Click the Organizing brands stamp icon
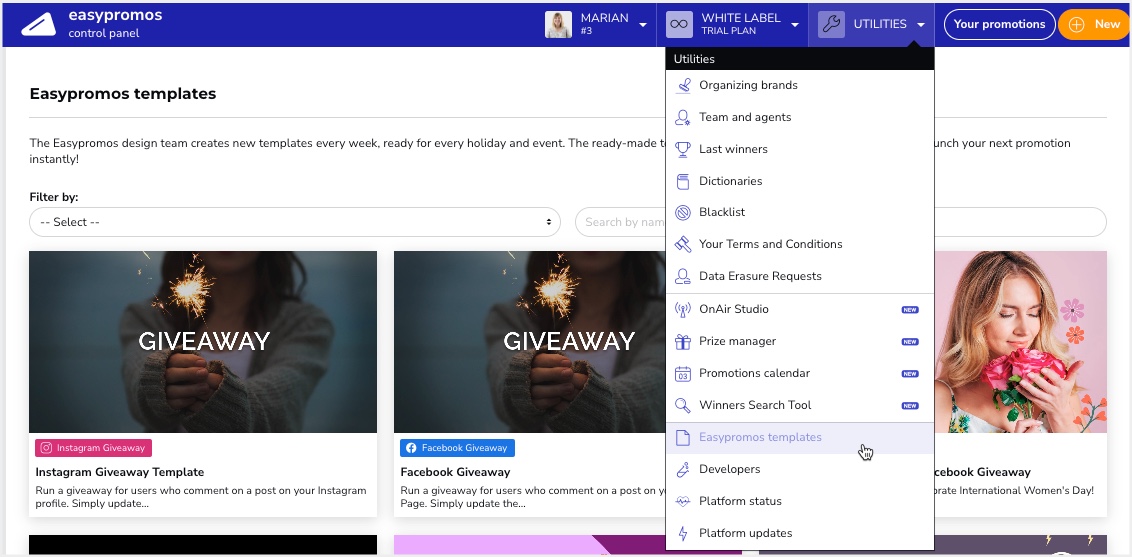Screen dimensions: 1132x557 pos(682,85)
